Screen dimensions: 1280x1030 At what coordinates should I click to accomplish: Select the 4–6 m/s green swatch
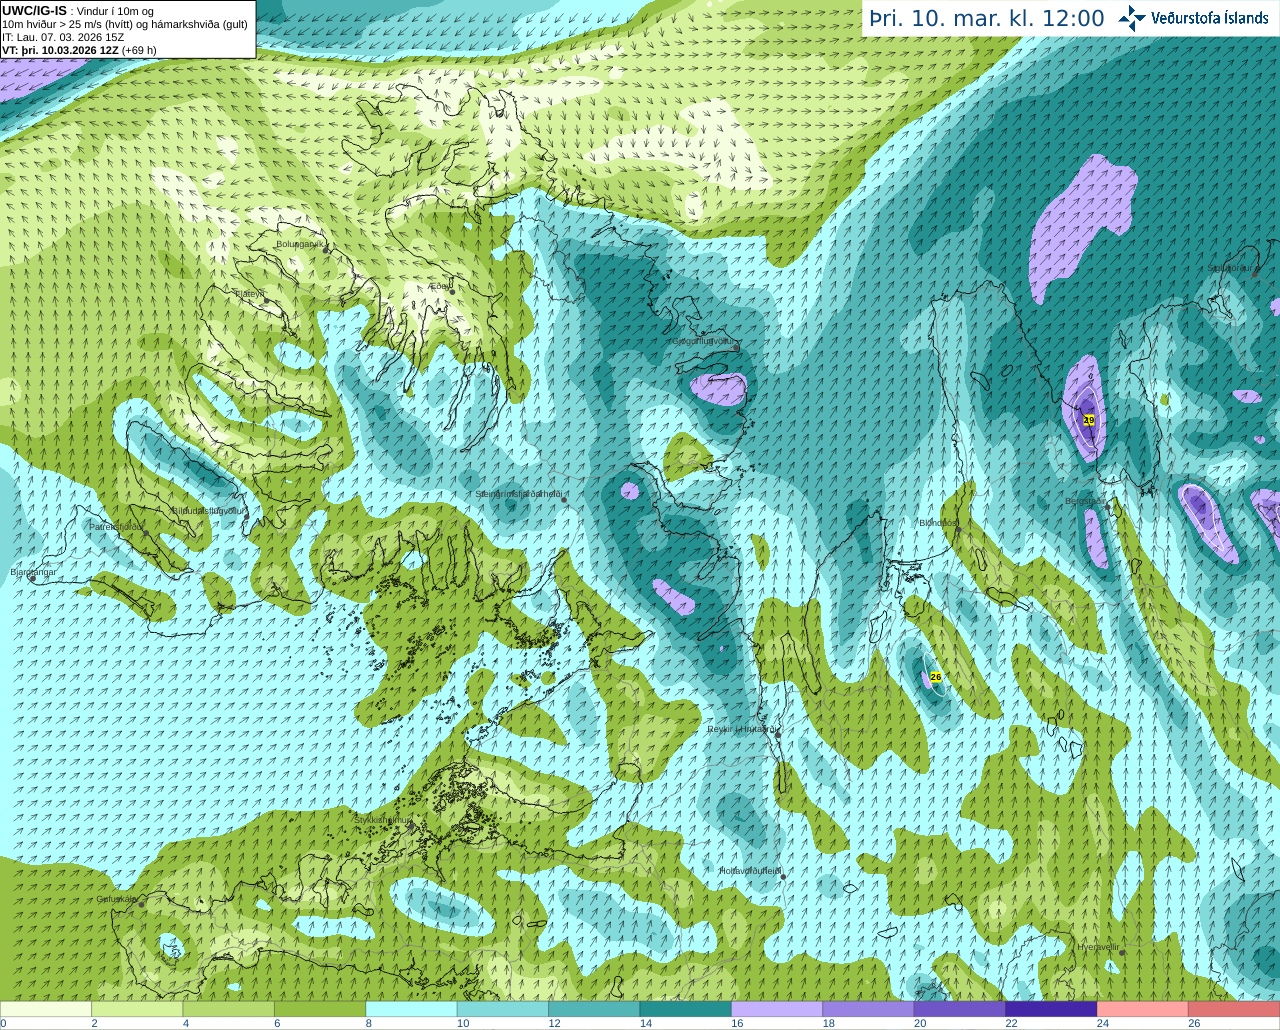229,1009
